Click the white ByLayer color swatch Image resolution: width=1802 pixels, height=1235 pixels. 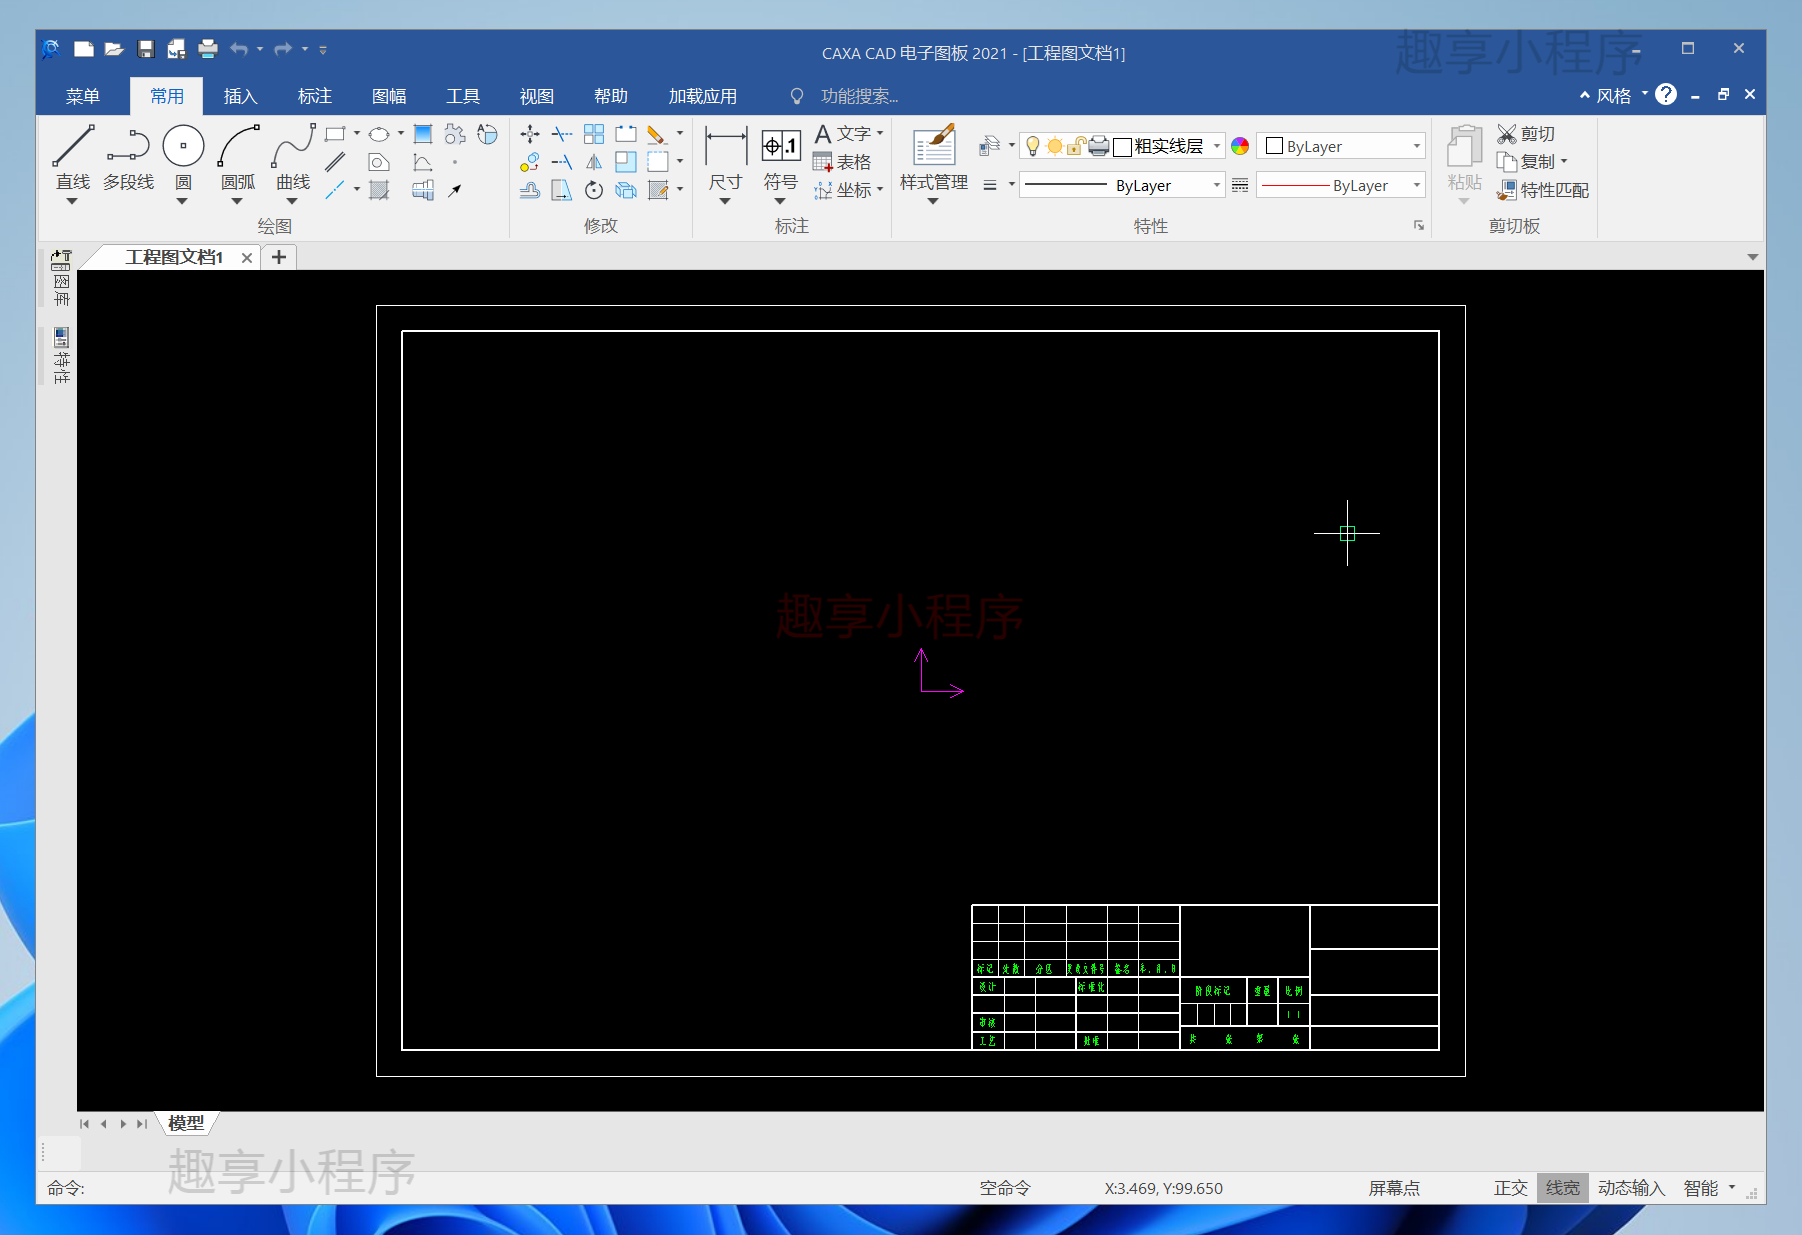pyautogui.click(x=1274, y=146)
